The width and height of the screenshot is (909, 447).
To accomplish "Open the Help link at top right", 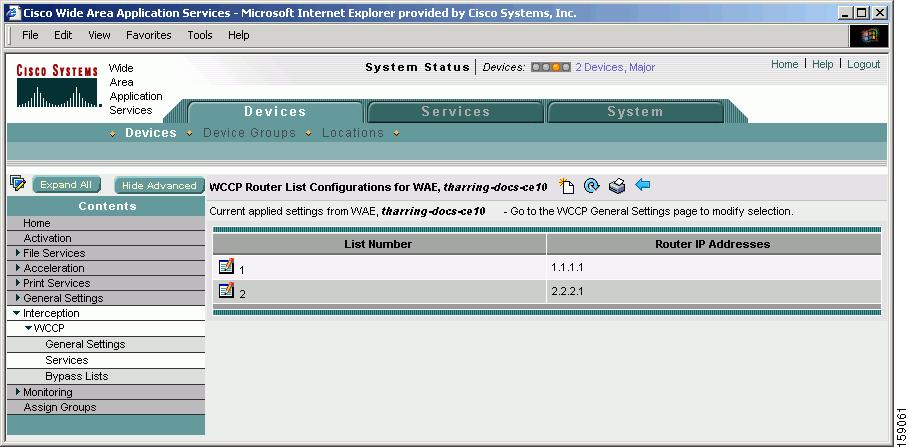I will (x=823, y=64).
